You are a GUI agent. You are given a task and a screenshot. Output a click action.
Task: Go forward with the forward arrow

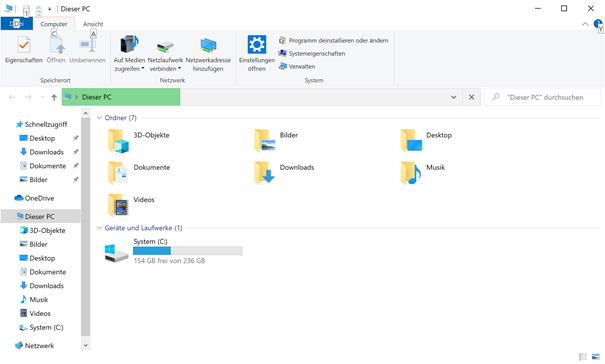coord(28,97)
